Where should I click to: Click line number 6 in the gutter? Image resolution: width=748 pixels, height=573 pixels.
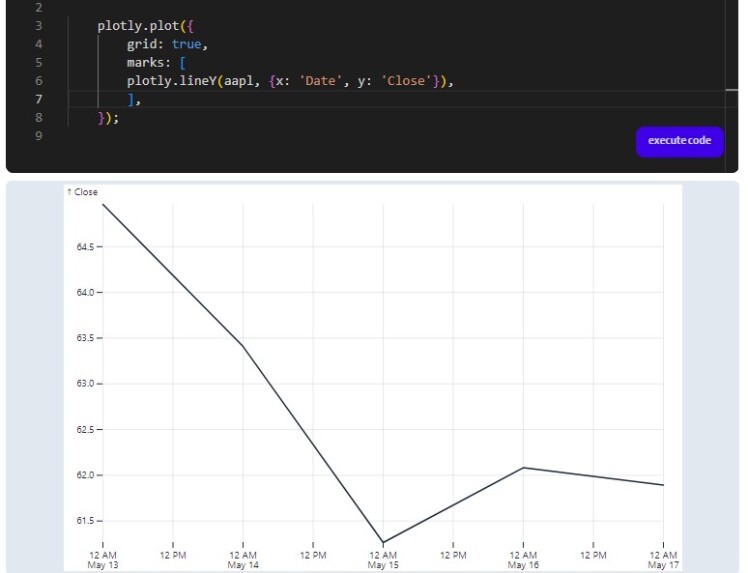[x=38, y=81]
